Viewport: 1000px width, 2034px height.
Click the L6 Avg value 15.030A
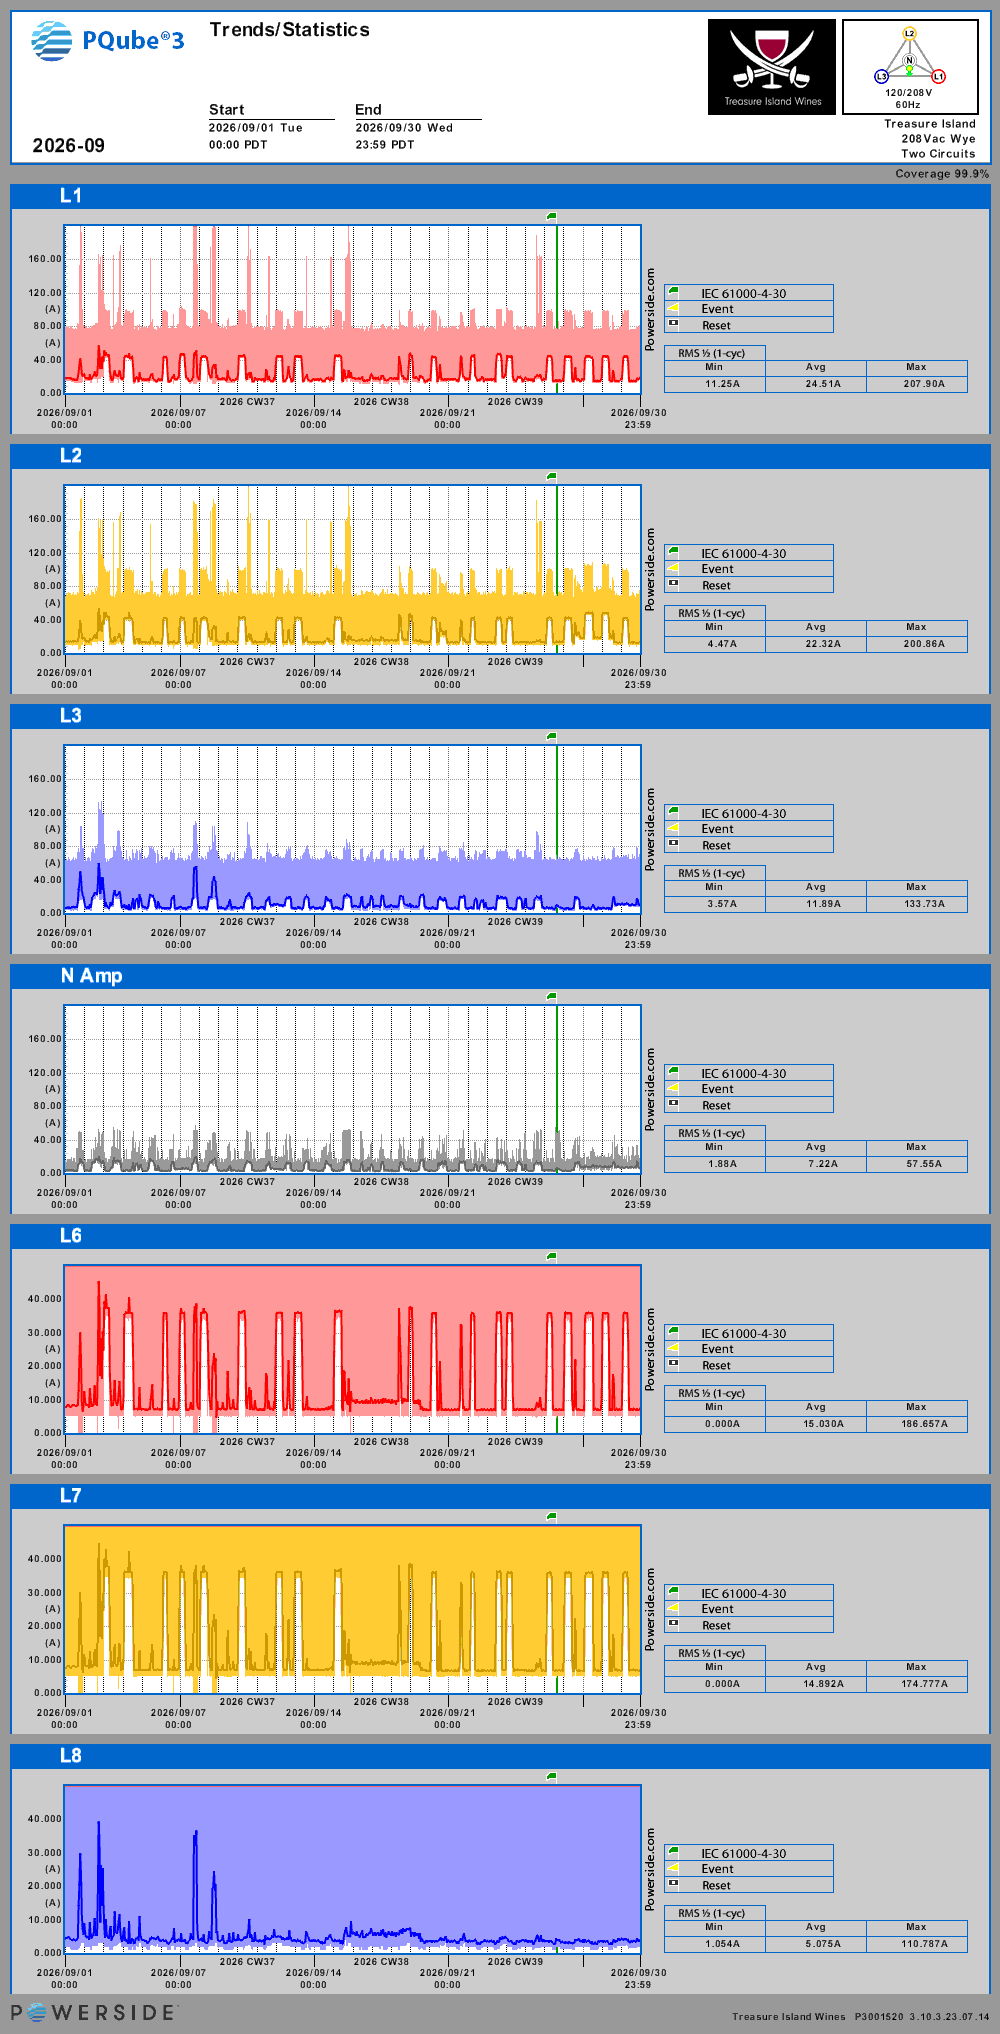(823, 1424)
